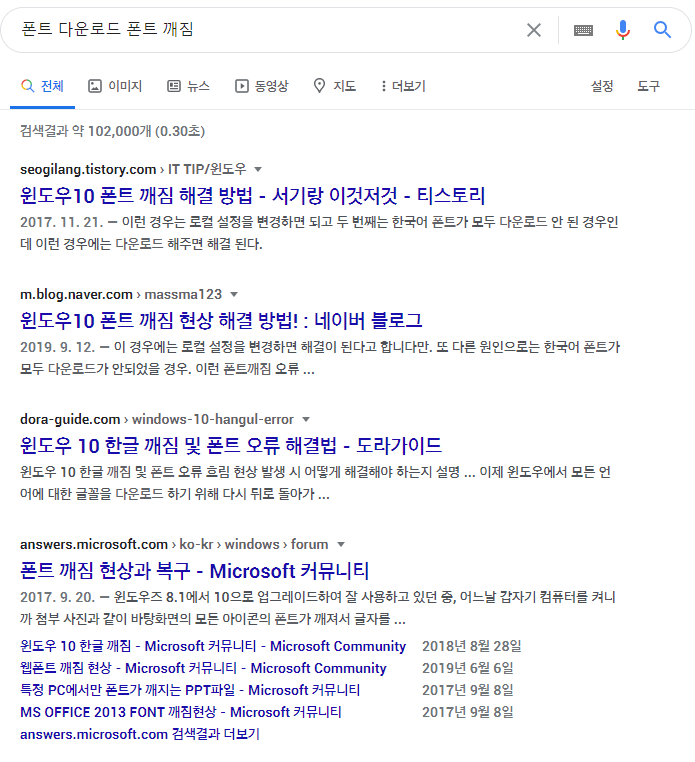695x762 pixels.
Task: Open the MS OFFICE 2013 FONT 깨짐현상 sublink
Action: 180,712
